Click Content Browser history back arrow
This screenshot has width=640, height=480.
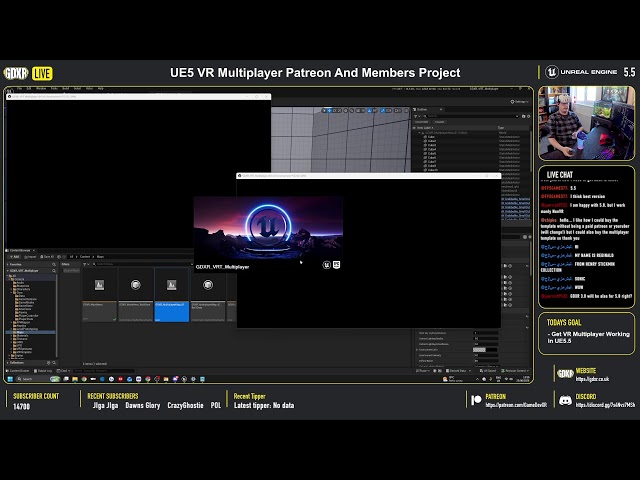[x=59, y=257]
